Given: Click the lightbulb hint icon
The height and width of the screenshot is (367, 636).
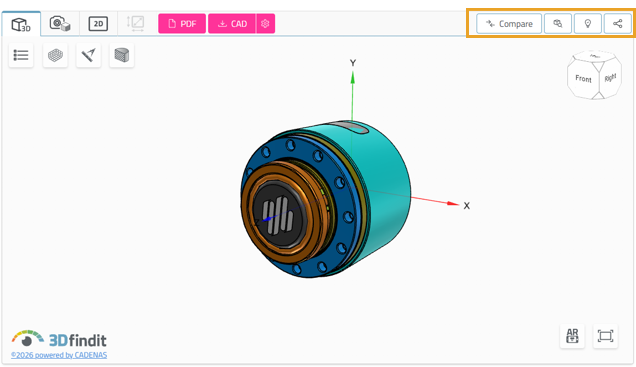Looking at the screenshot, I should 588,24.
